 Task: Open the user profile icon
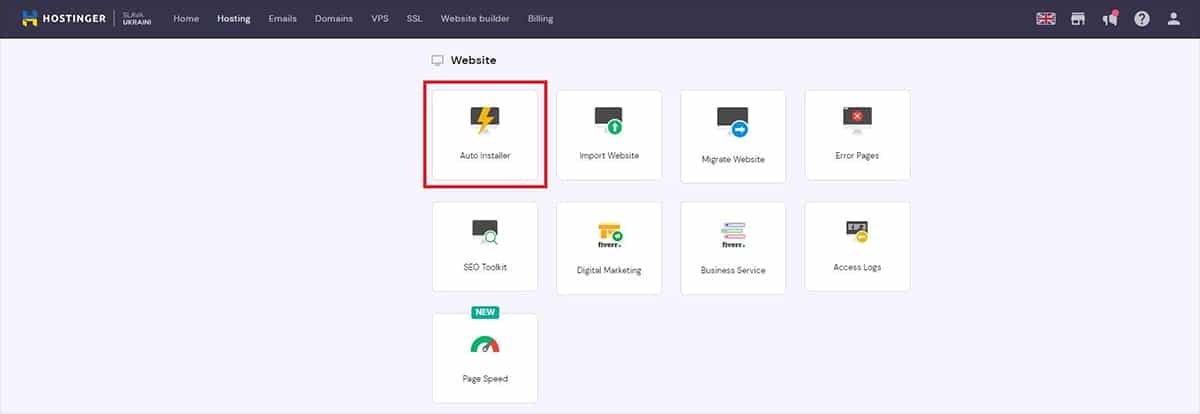(1174, 19)
